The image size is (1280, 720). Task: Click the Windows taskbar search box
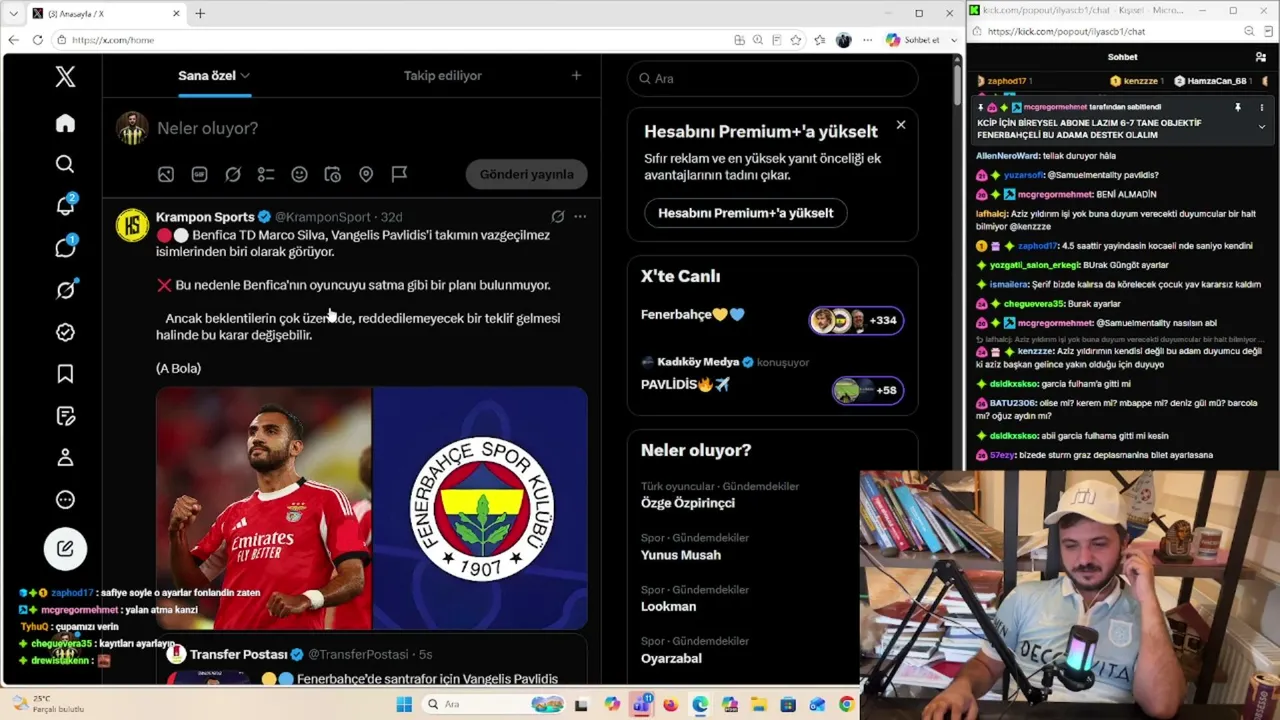pos(492,704)
